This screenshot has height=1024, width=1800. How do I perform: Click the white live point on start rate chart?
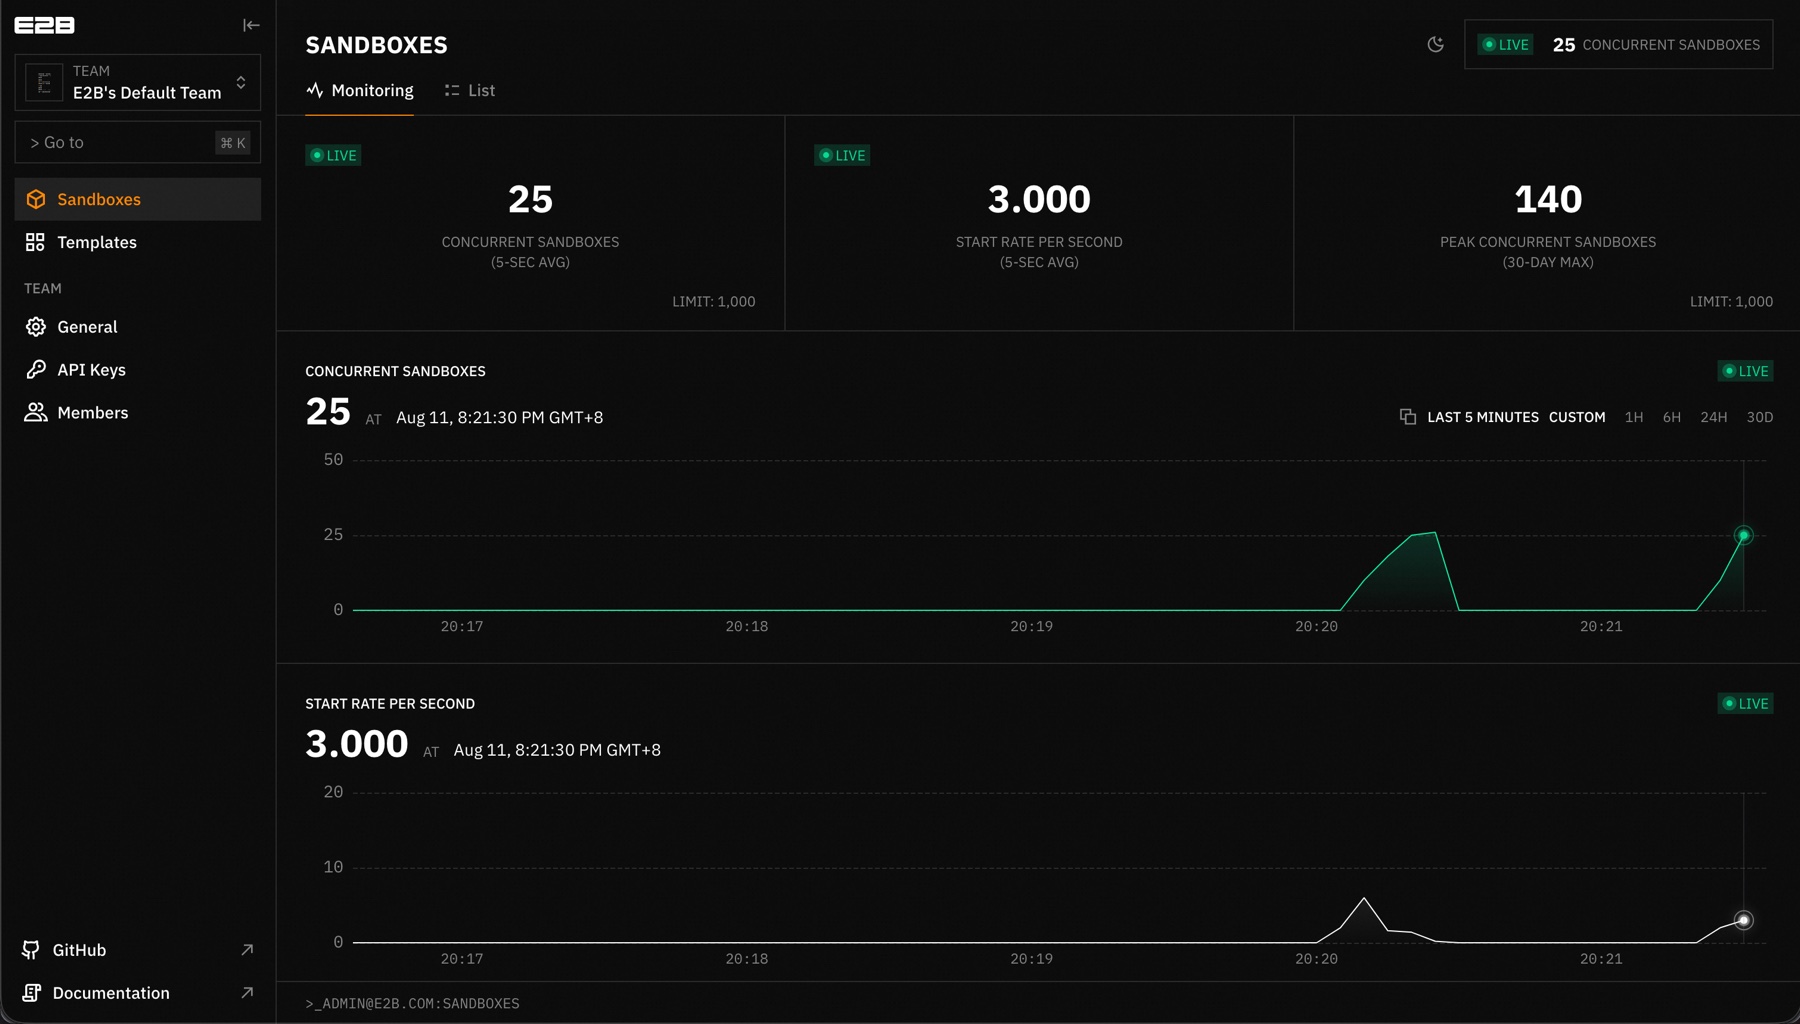[x=1744, y=920]
